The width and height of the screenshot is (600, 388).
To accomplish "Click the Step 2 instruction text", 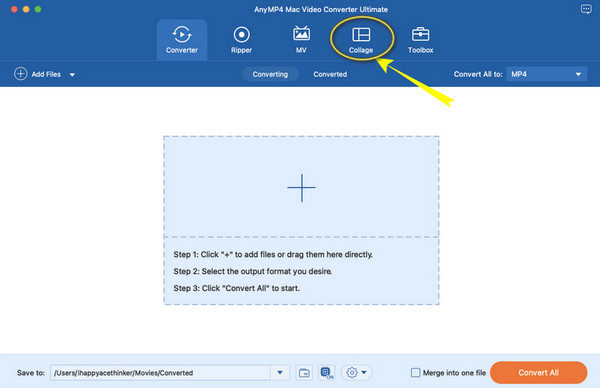I will click(x=253, y=271).
